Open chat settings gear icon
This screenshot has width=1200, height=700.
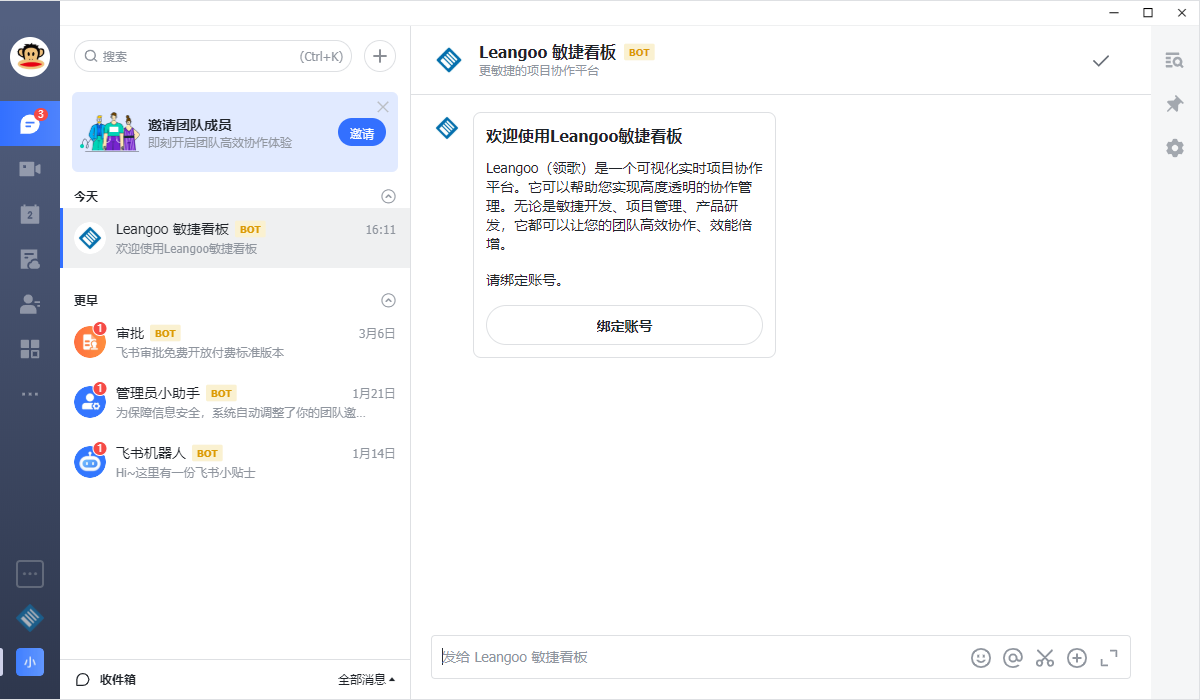(x=1175, y=148)
